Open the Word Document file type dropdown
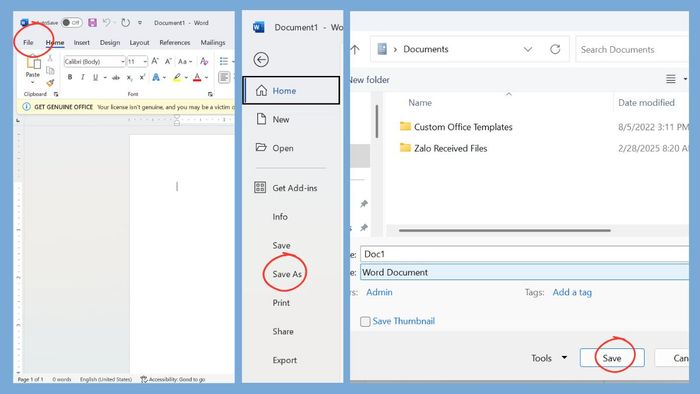The height and width of the screenshot is (394, 700). pos(525,272)
